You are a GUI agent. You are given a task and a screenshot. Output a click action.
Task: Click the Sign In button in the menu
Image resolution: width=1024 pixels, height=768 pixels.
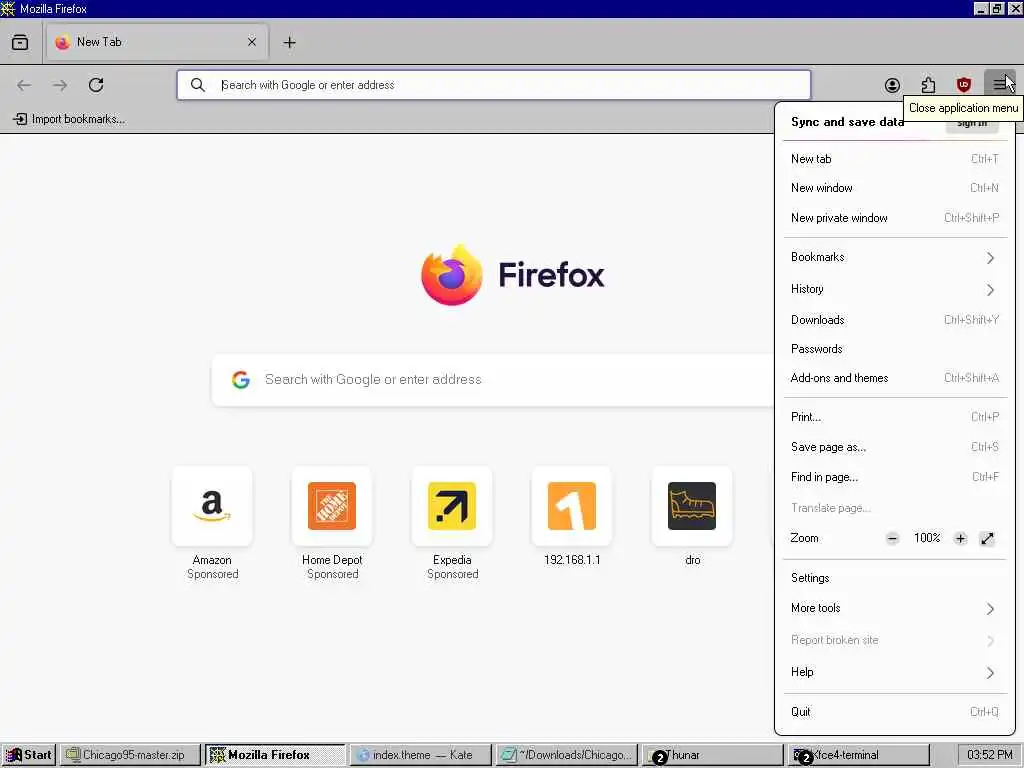(972, 123)
